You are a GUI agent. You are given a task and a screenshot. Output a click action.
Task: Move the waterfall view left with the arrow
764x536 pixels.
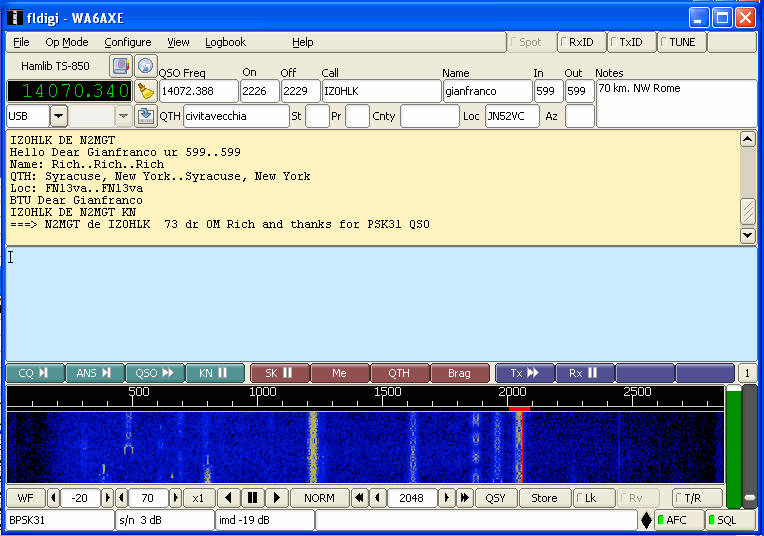[229, 498]
